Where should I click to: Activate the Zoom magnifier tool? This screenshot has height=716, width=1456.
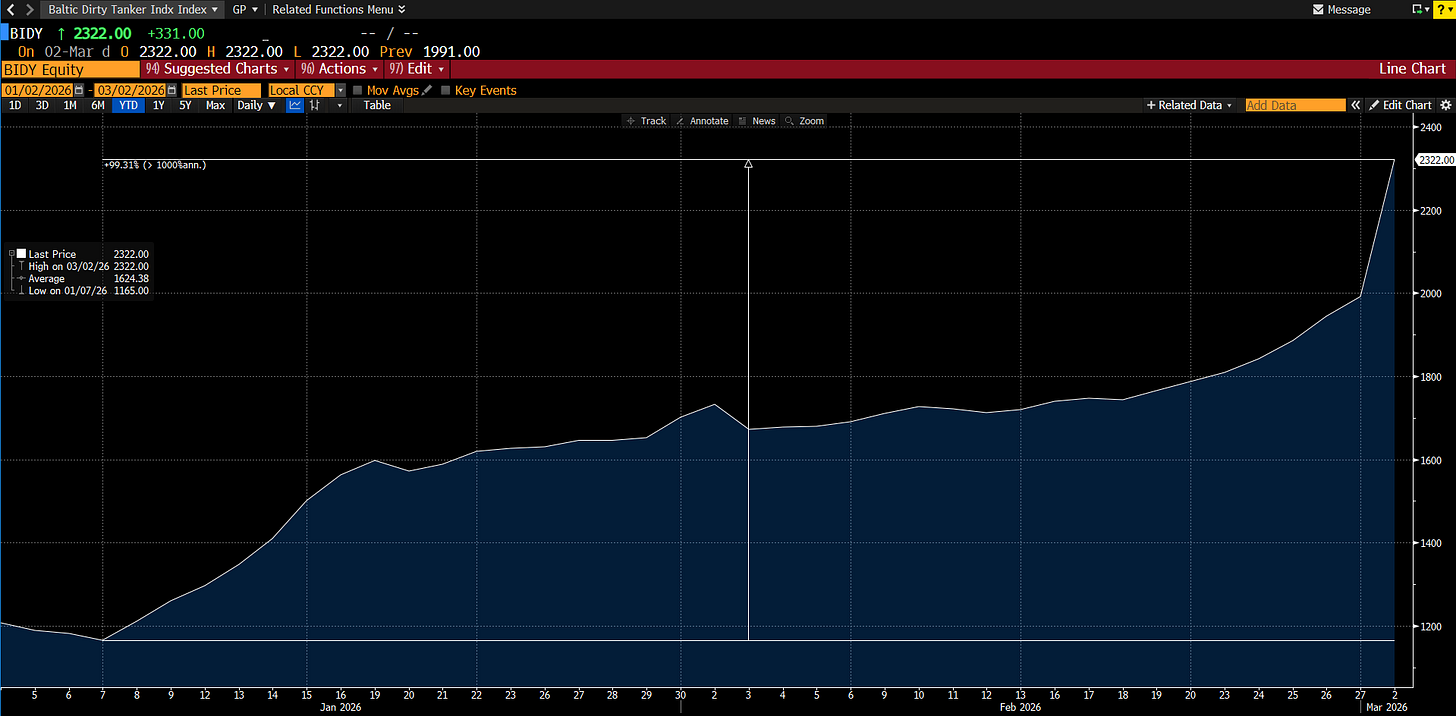(805, 121)
